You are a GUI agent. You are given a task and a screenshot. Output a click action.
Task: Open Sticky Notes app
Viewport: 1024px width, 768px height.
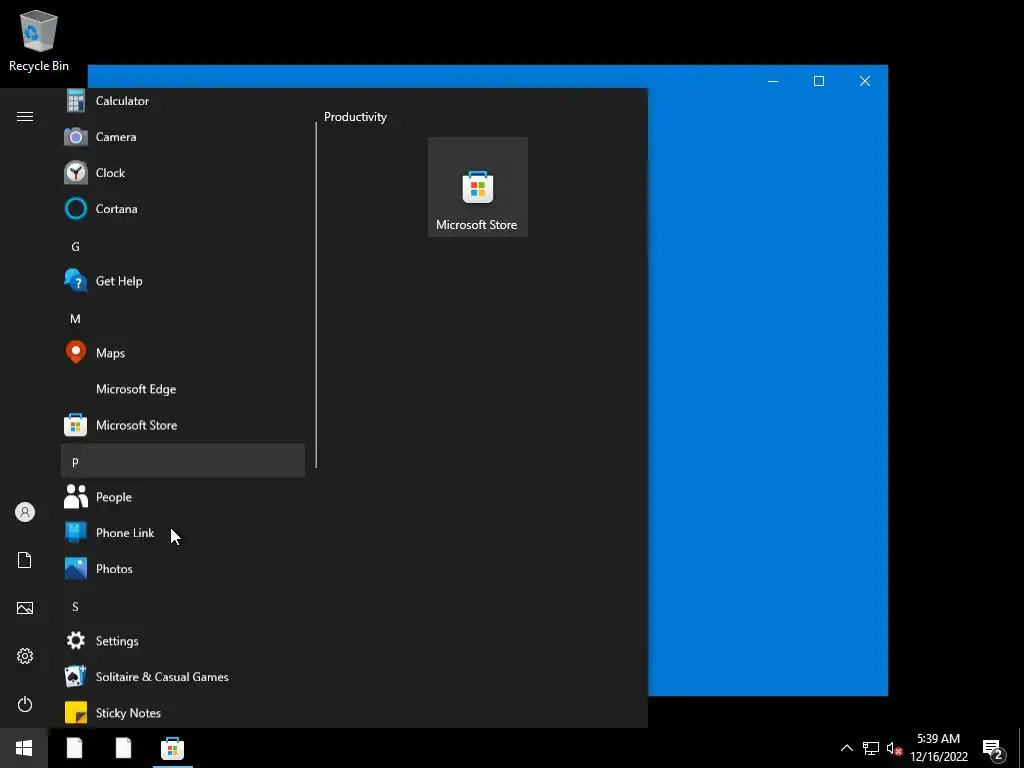click(183, 712)
